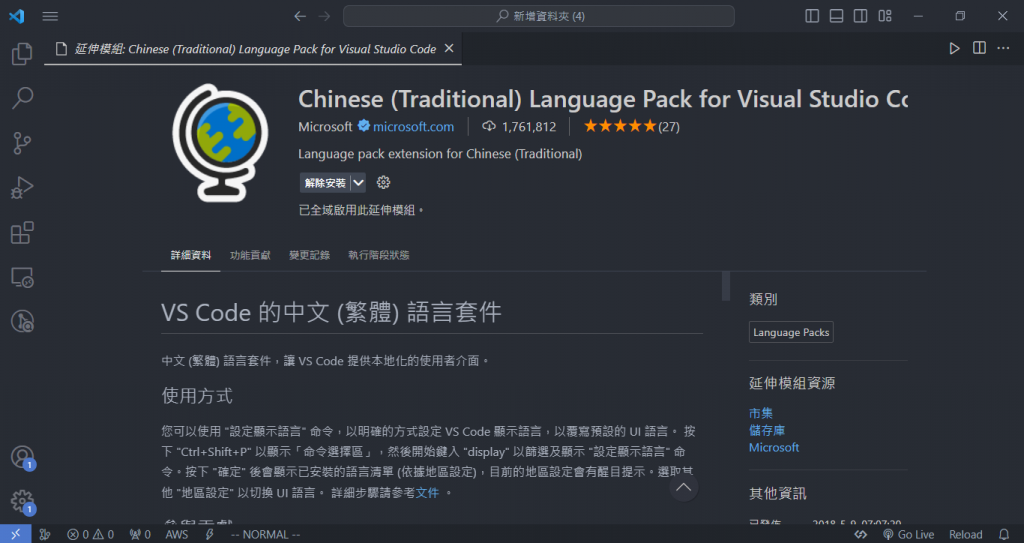Screen dimensions: 1024x543
Task: Open the Explorer view in activity bar
Action: 22,54
